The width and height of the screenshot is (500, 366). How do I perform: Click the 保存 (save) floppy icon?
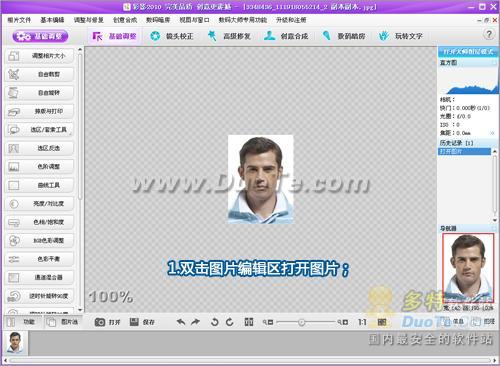134,322
